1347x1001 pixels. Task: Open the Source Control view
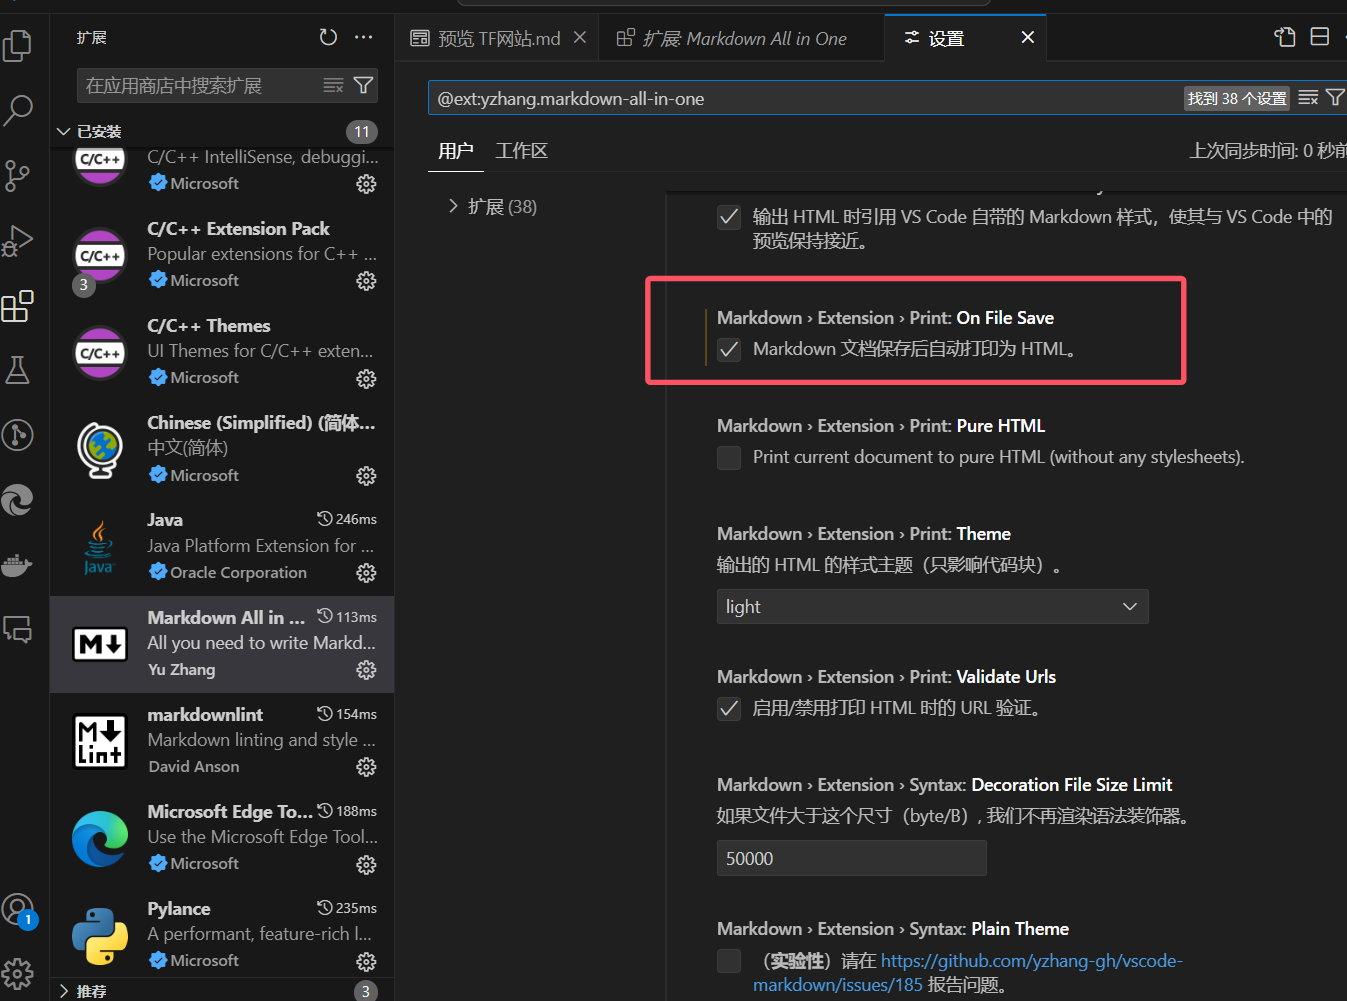tap(18, 175)
